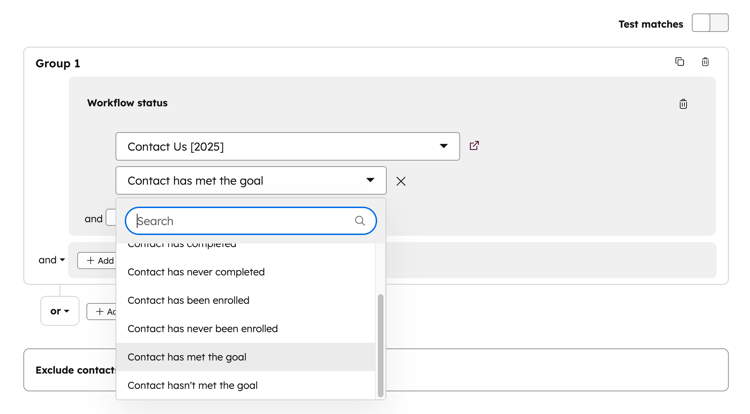Remove the goal condition with the X

(x=401, y=181)
